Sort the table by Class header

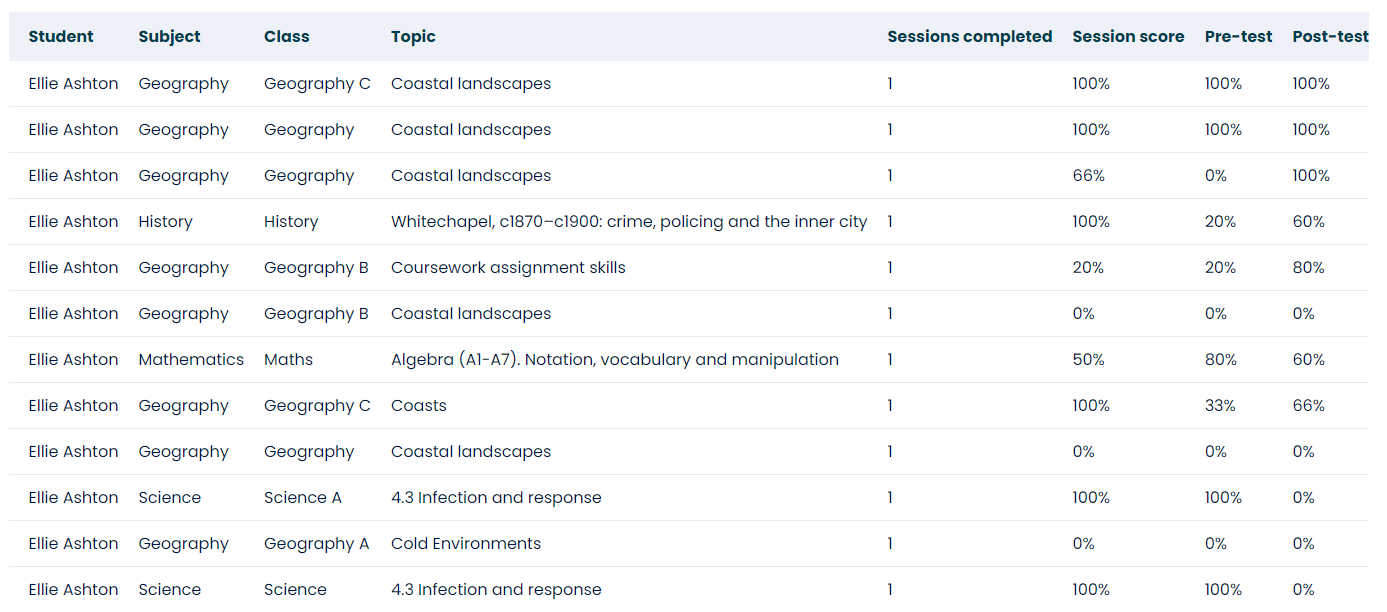tap(286, 37)
